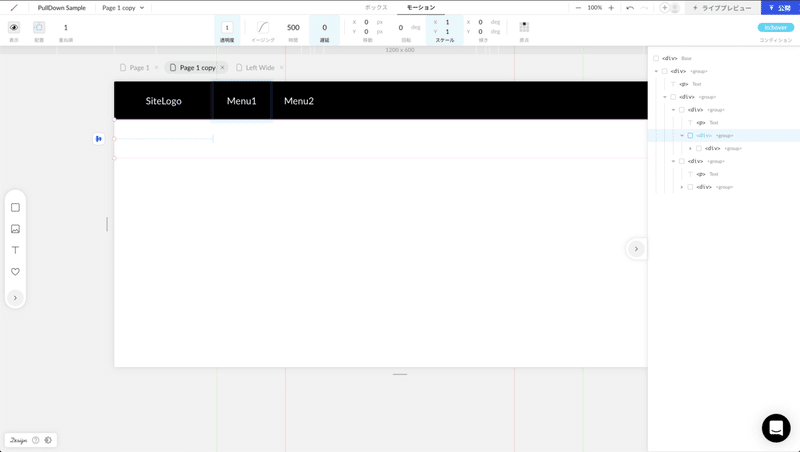800x452 pixels.
Task: Open the user avatar icon
Action: point(674,8)
